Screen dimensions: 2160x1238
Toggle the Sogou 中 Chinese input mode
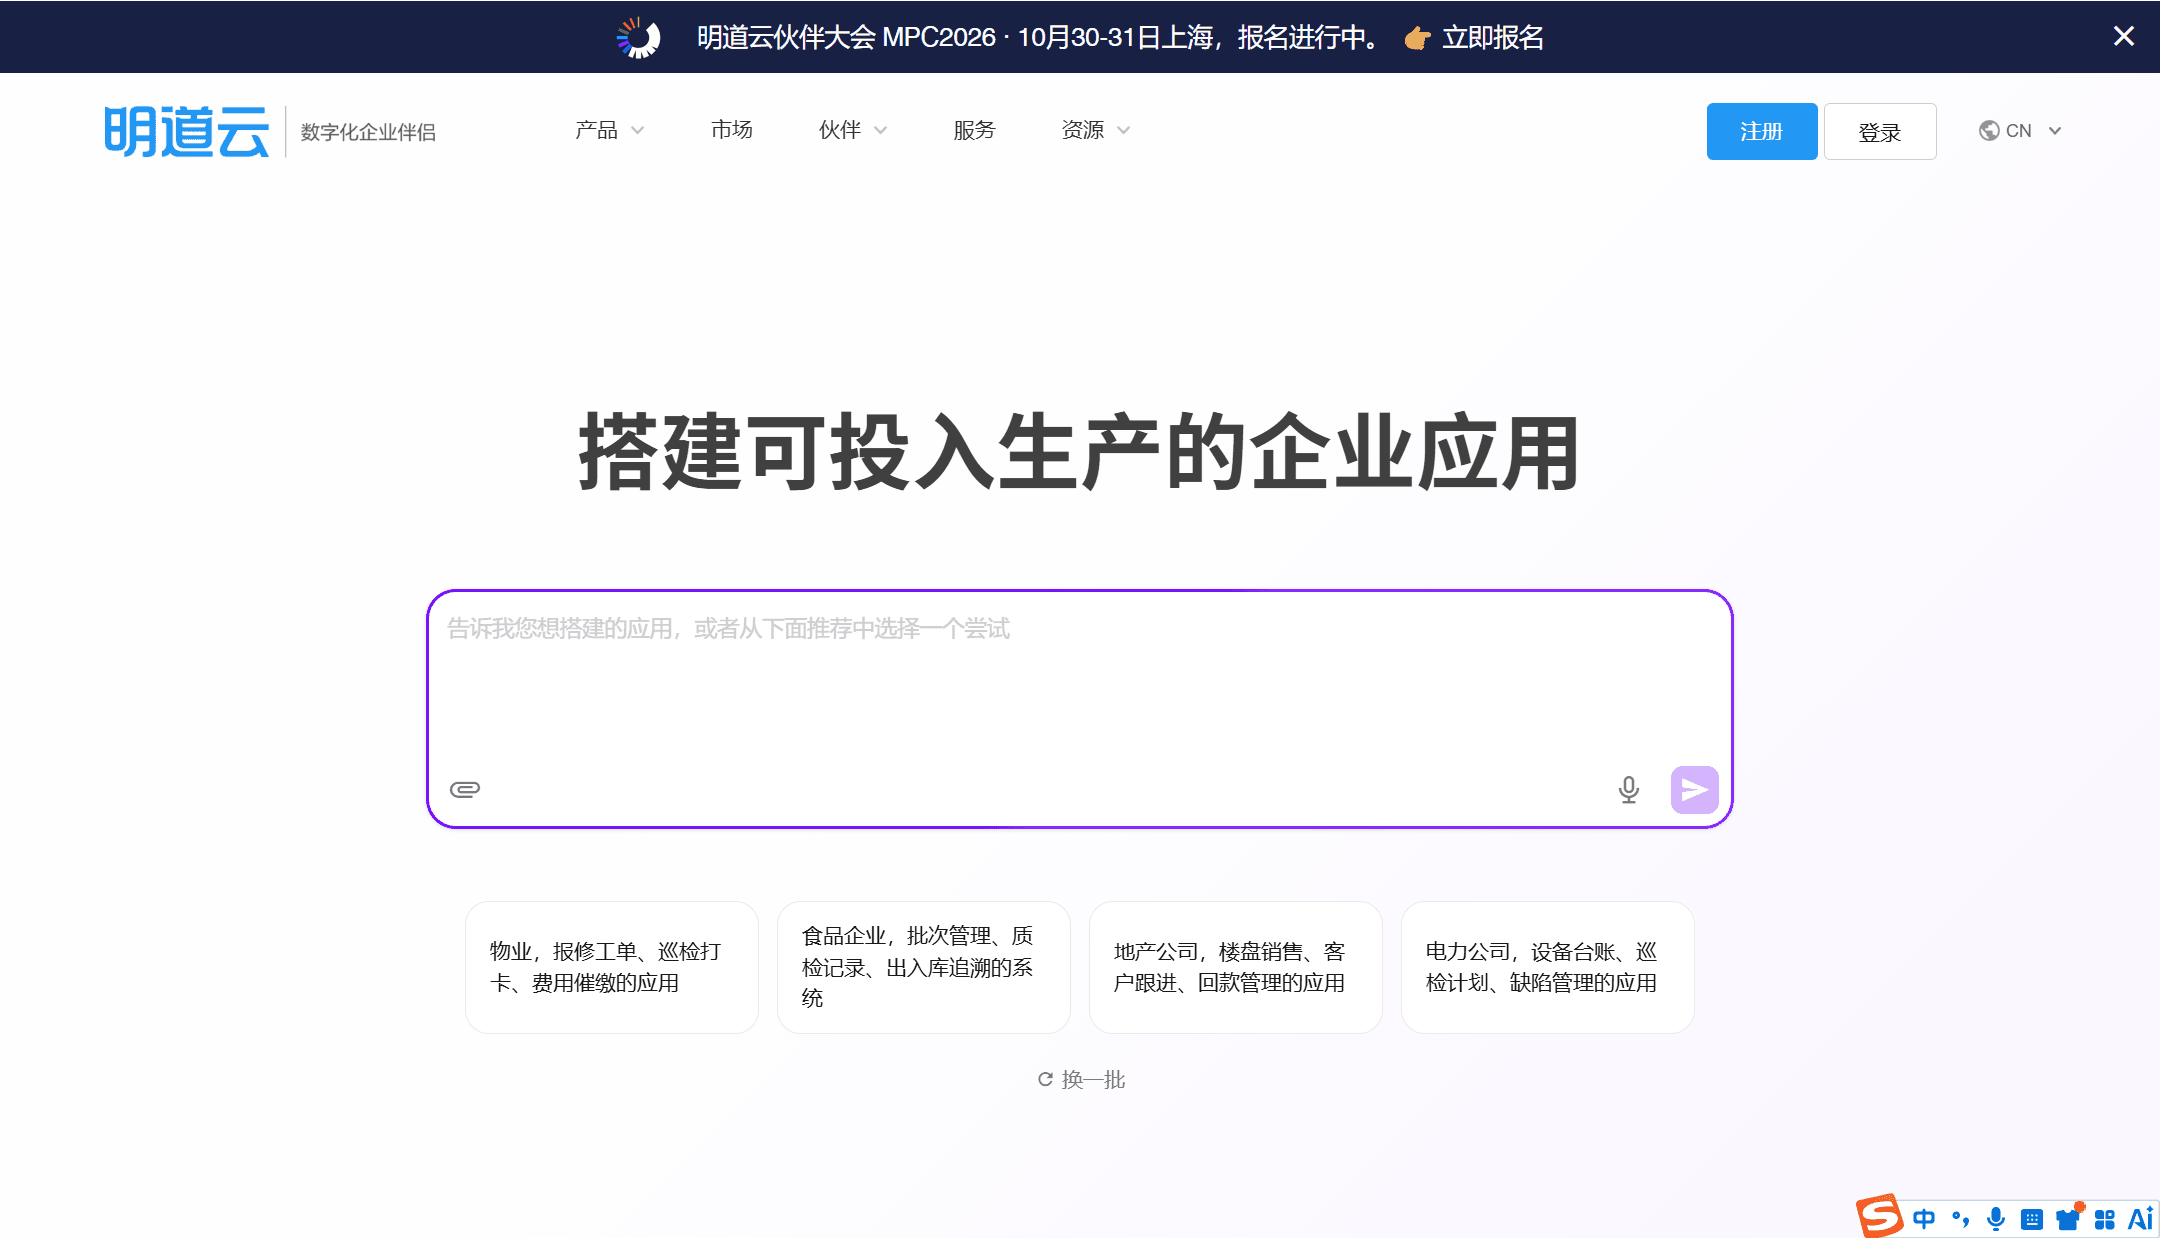coord(1923,1219)
